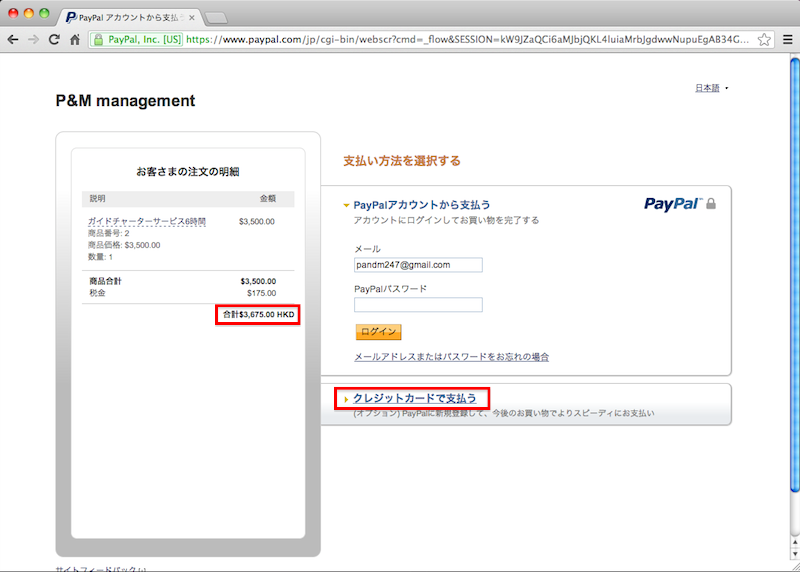Viewport: 800px width, 572px height.
Task: Click the address bar URL
Action: coord(467,39)
